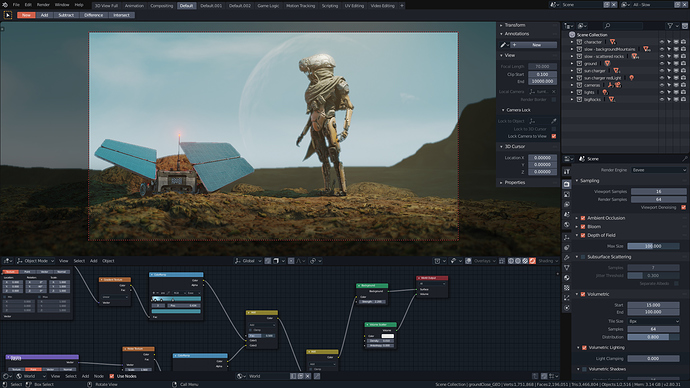
Task: Click the Intersect selection mode button
Action: [x=121, y=15]
